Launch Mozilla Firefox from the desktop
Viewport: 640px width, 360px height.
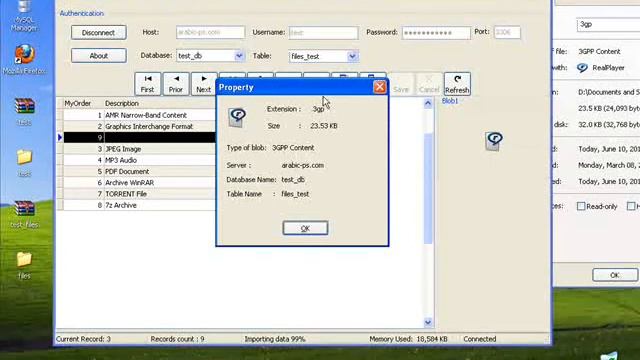24,60
